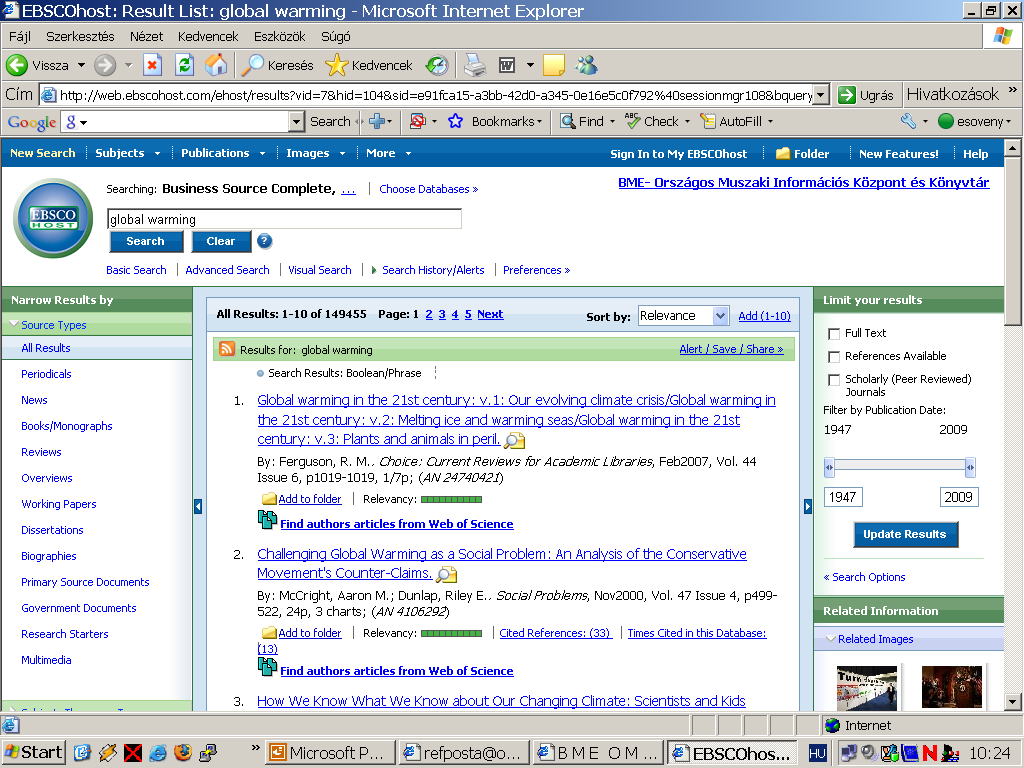Preview first result with magnifier page icon

(515, 441)
